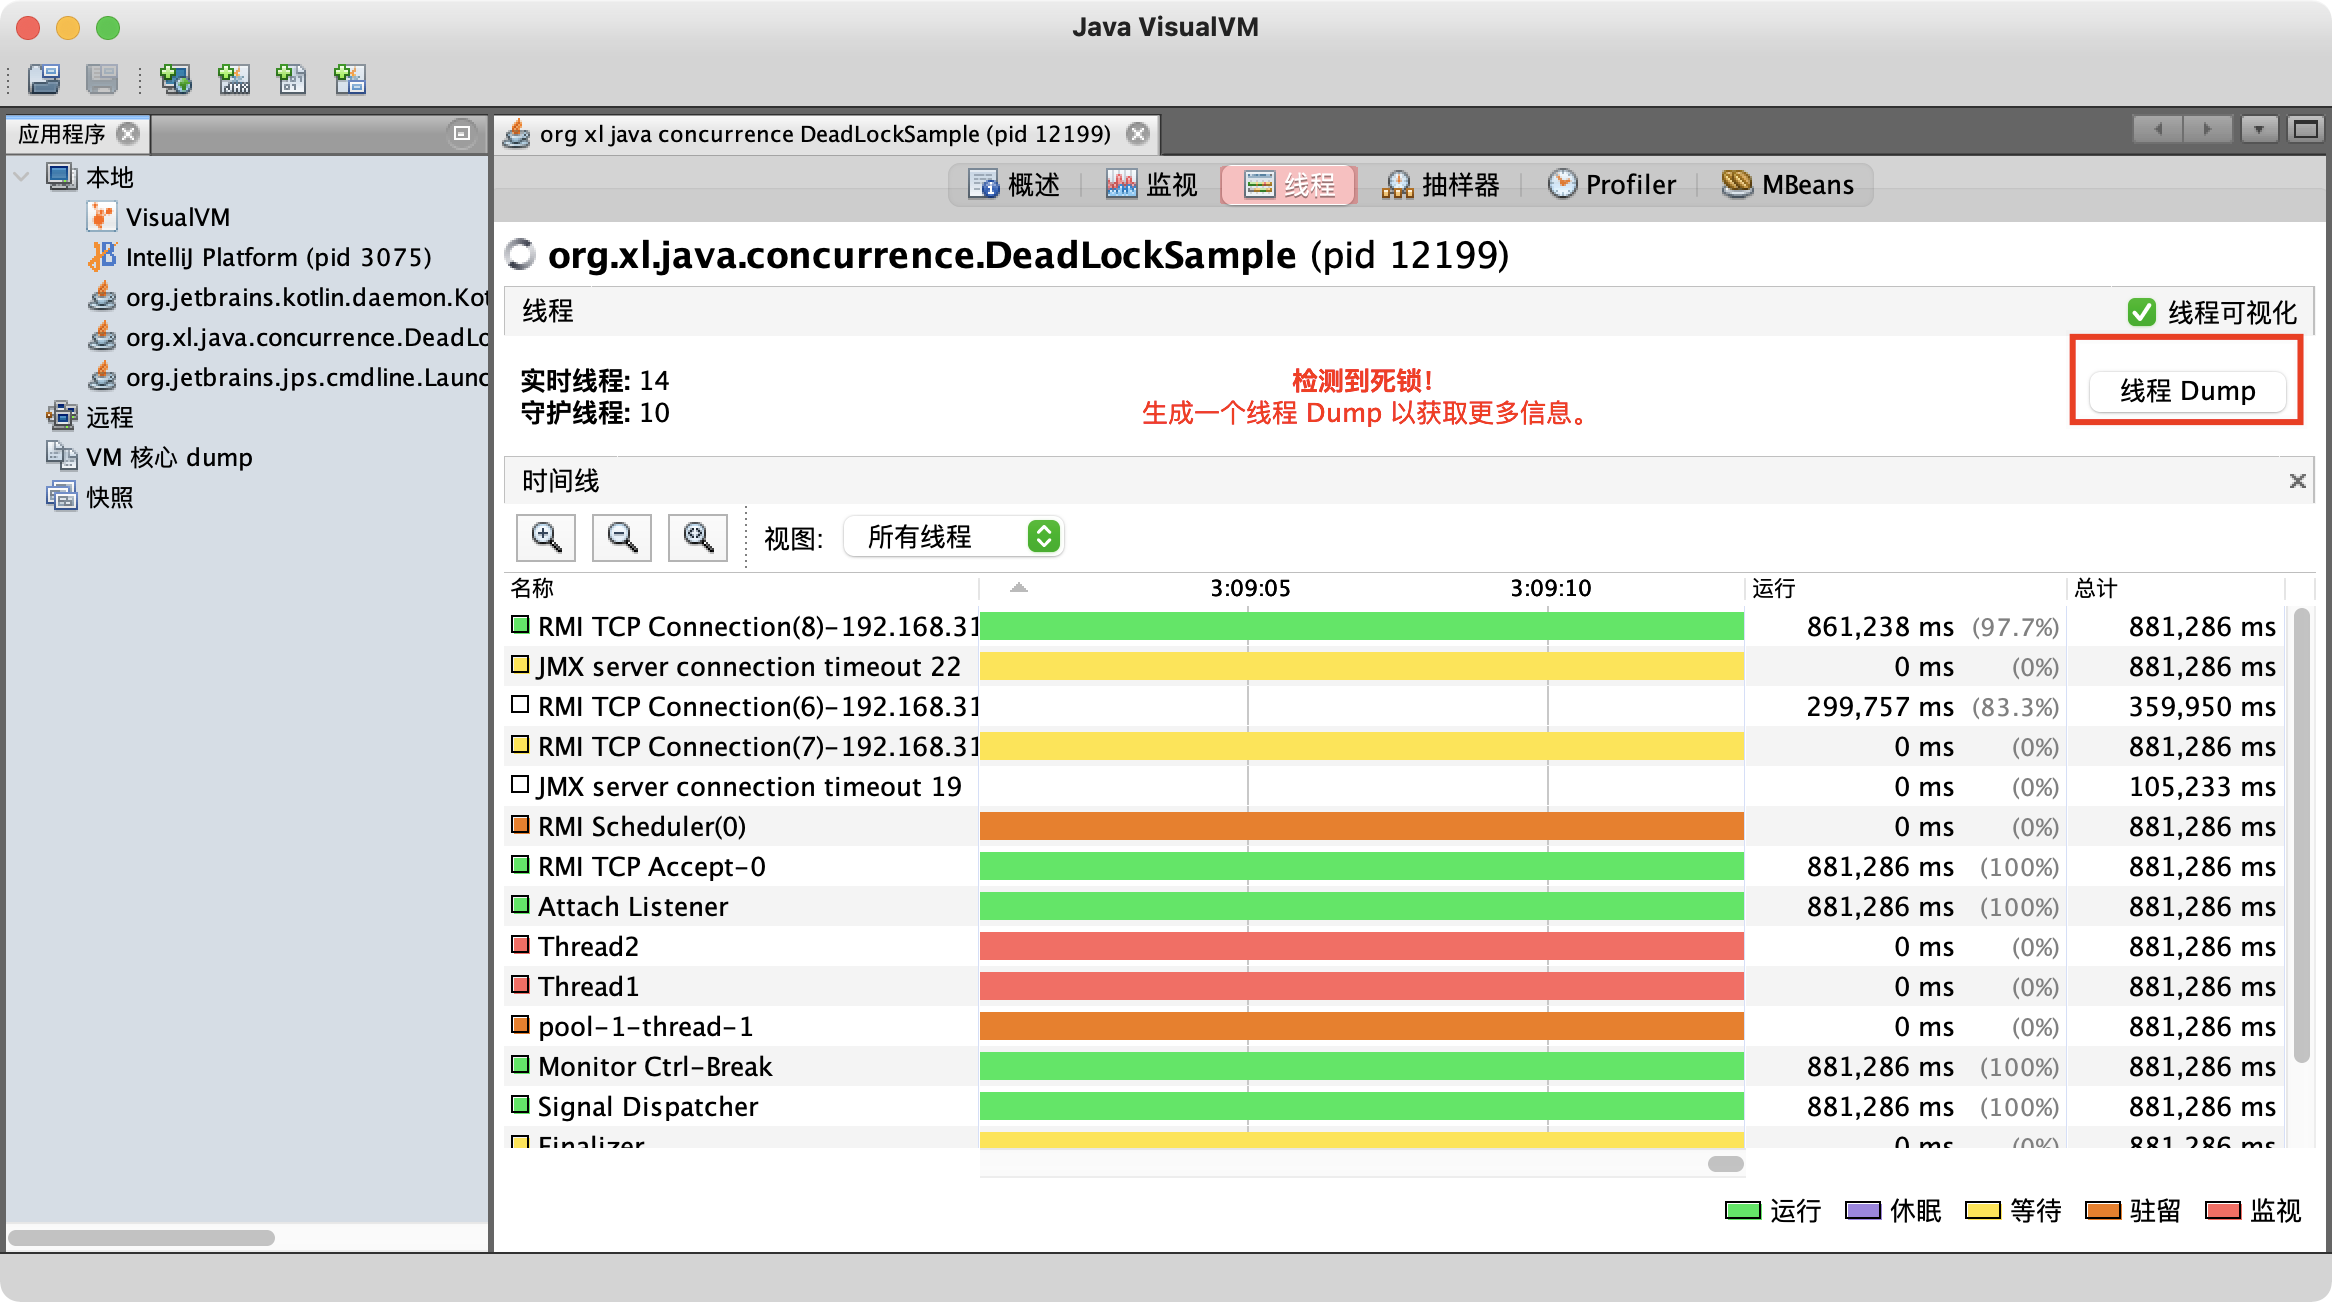The image size is (2332, 1302).
Task: Close the 应用程序 sidebar tab
Action: click(x=128, y=133)
